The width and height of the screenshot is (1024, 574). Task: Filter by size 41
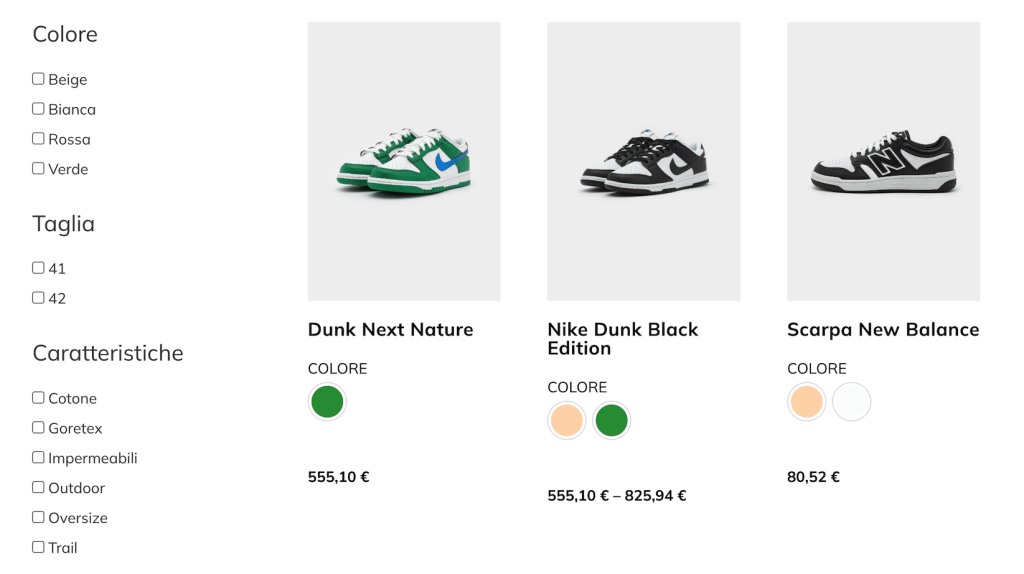pos(38,268)
